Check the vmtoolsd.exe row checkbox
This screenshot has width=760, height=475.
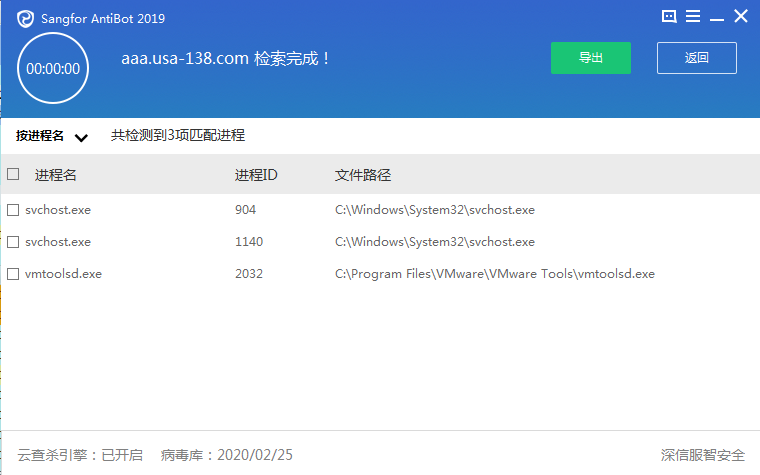tap(13, 274)
